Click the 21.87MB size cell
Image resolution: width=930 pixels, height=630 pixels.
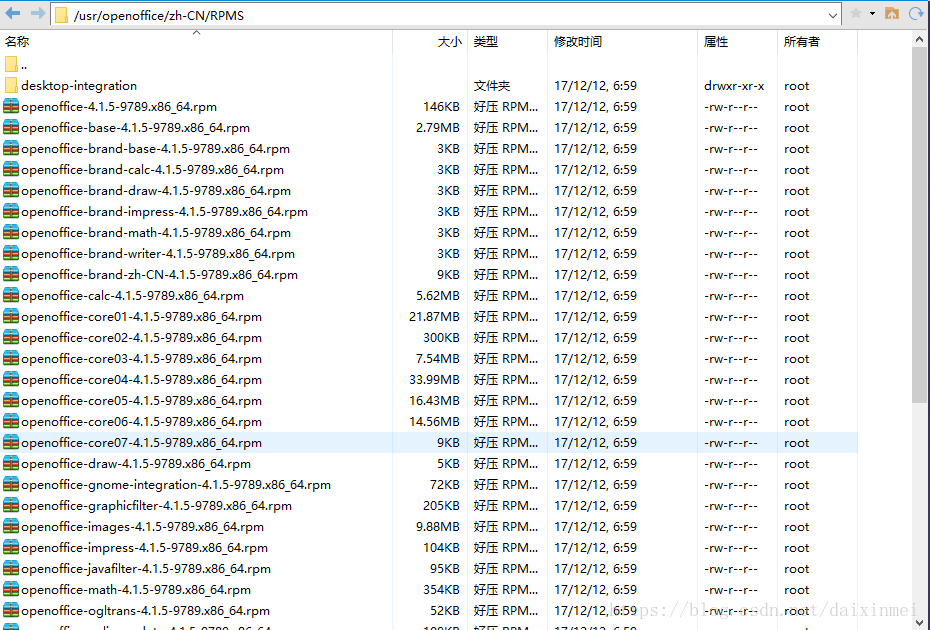click(x=434, y=317)
